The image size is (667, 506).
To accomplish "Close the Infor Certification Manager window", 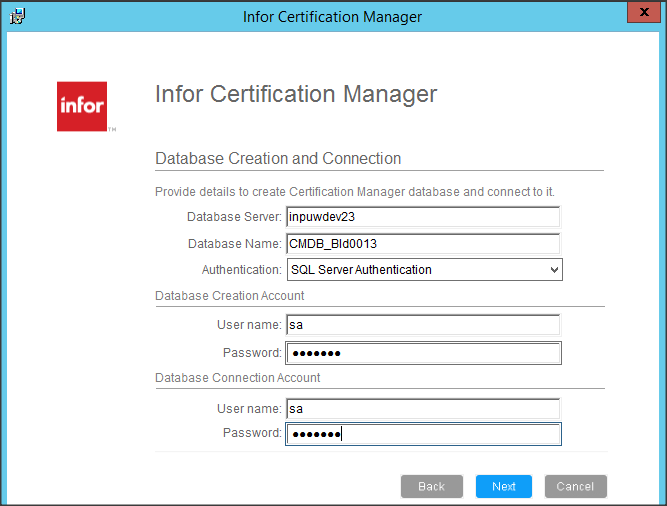I will coord(644,12).
